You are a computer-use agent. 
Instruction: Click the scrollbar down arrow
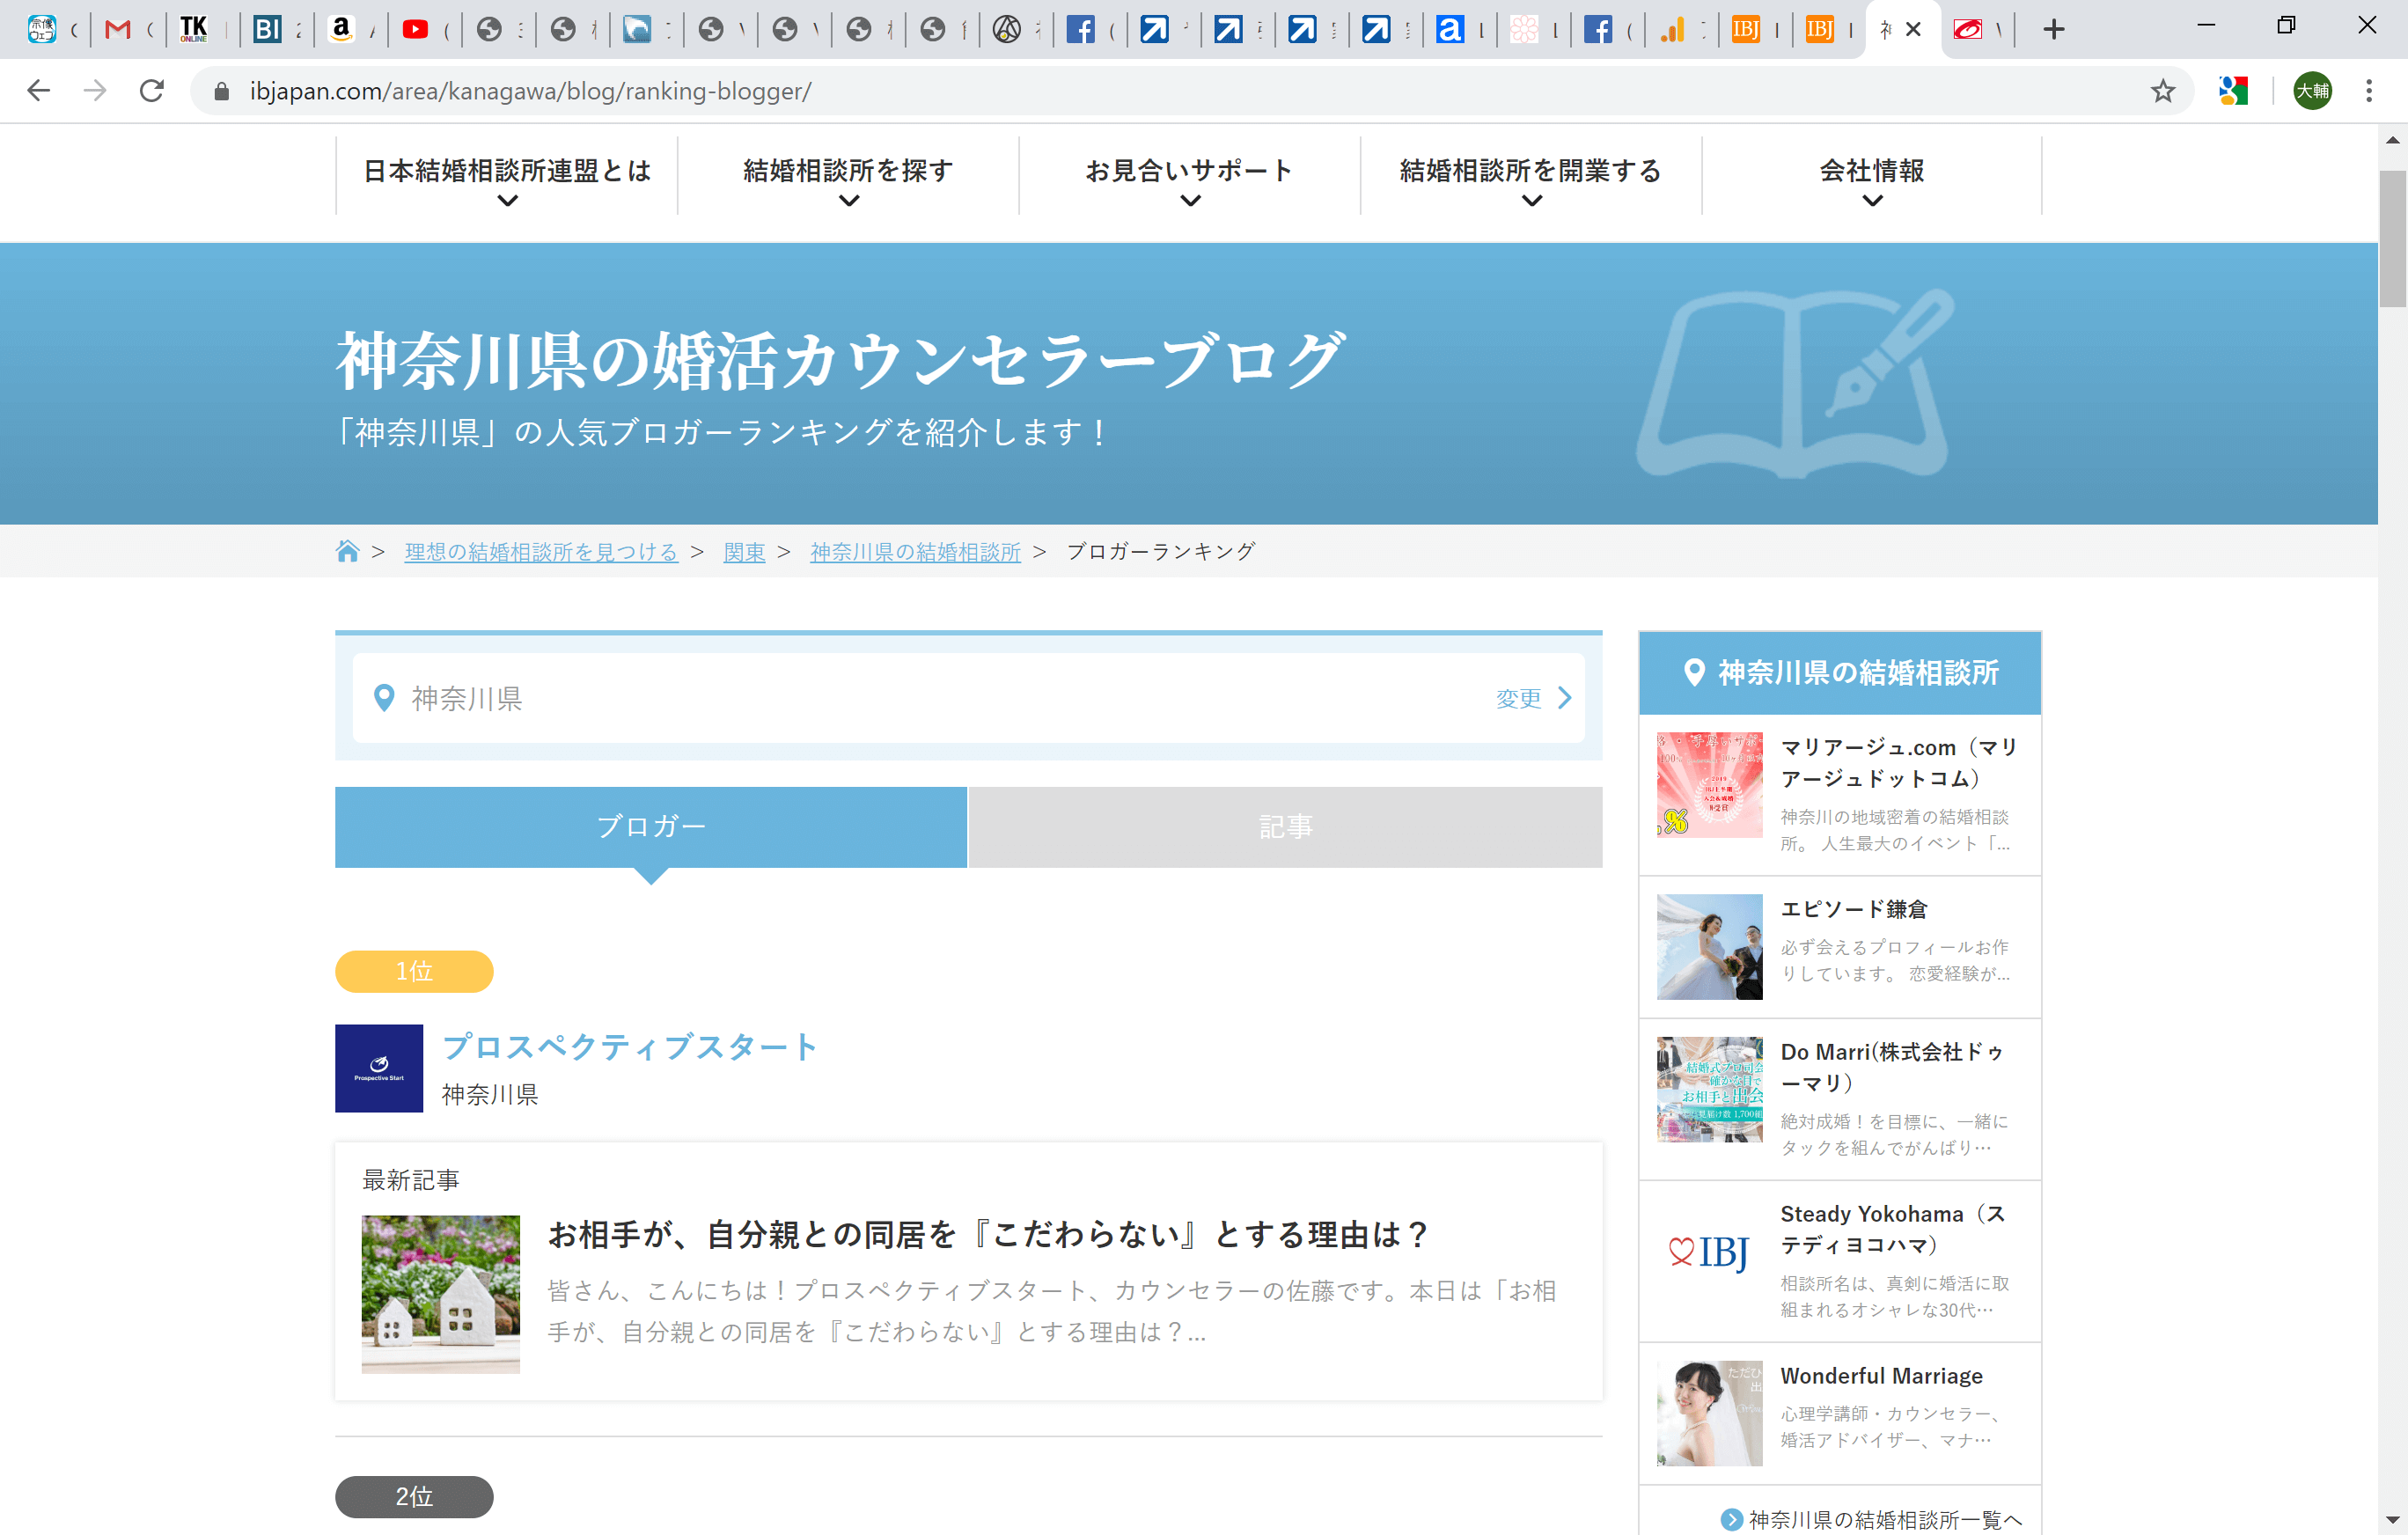tap(2392, 1520)
